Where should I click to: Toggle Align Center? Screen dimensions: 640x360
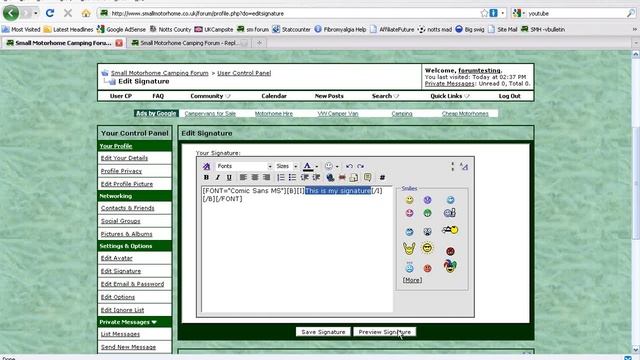(x=255, y=177)
